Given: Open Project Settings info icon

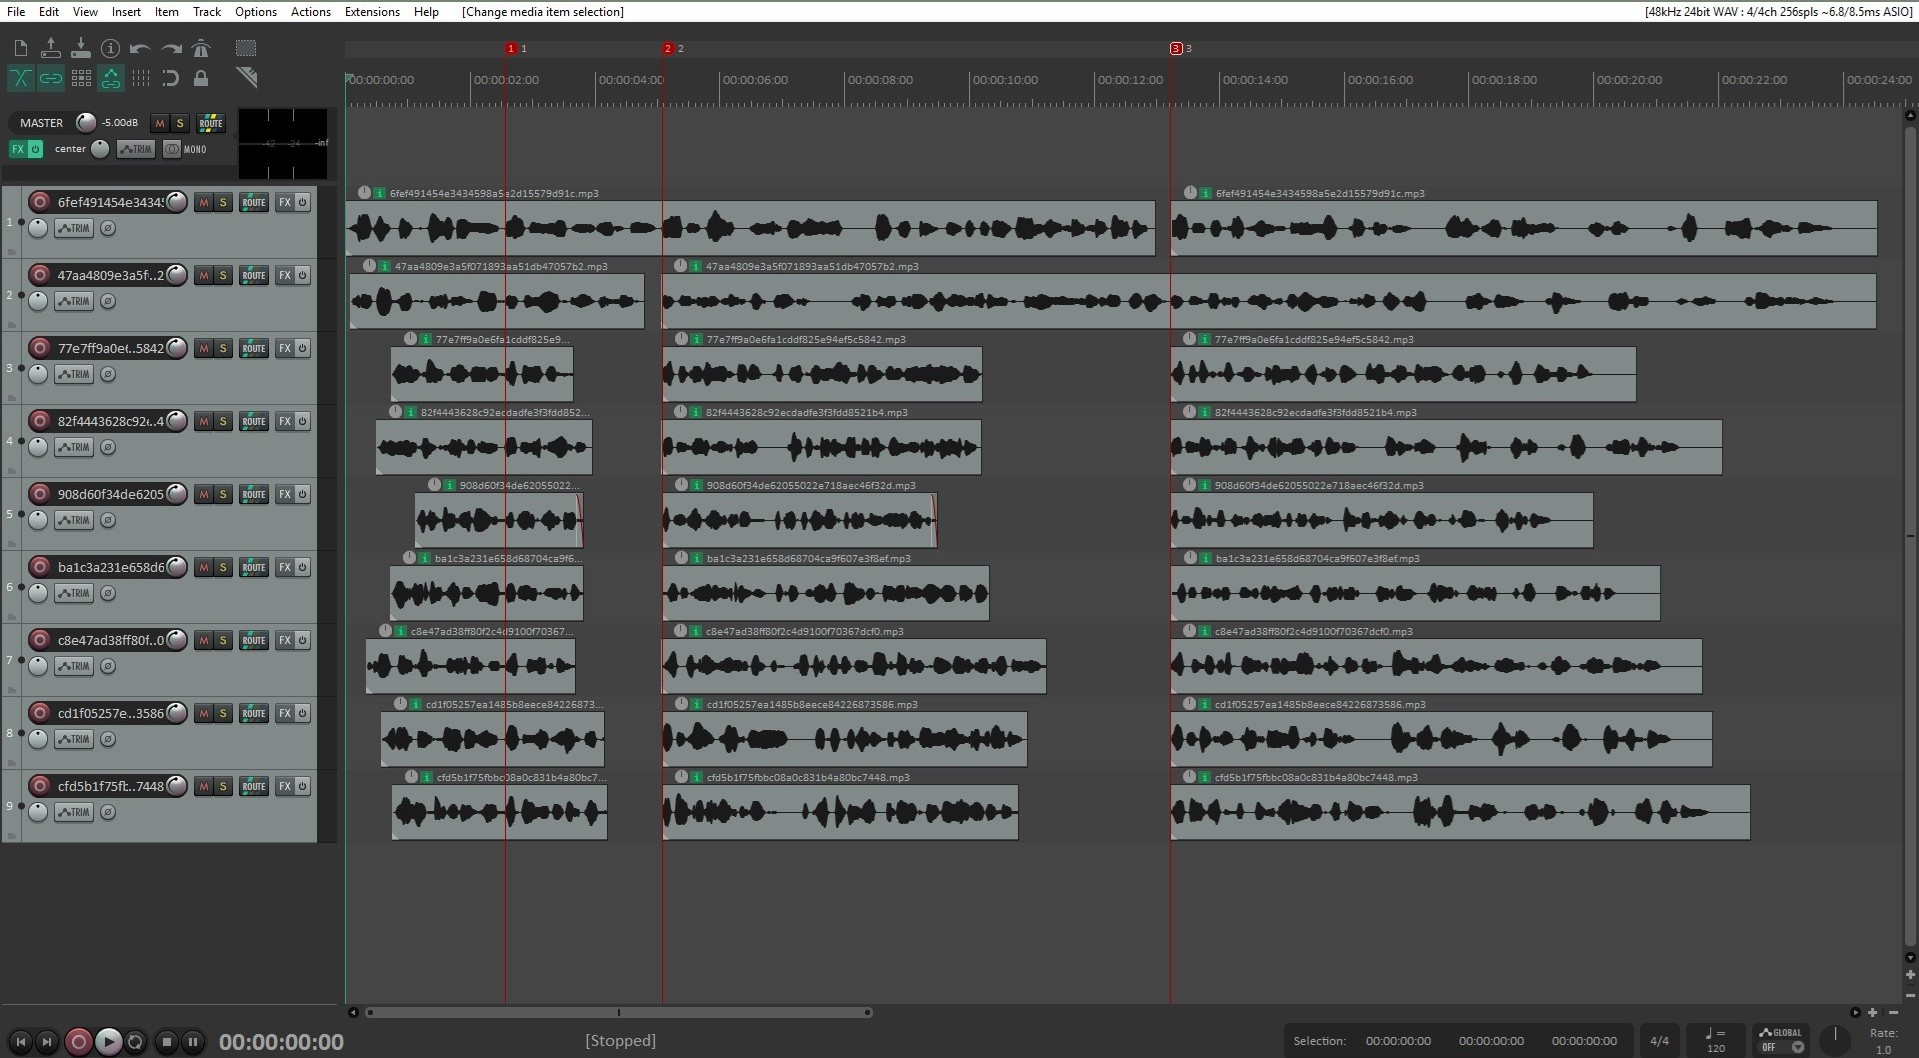Looking at the screenshot, I should point(110,48).
